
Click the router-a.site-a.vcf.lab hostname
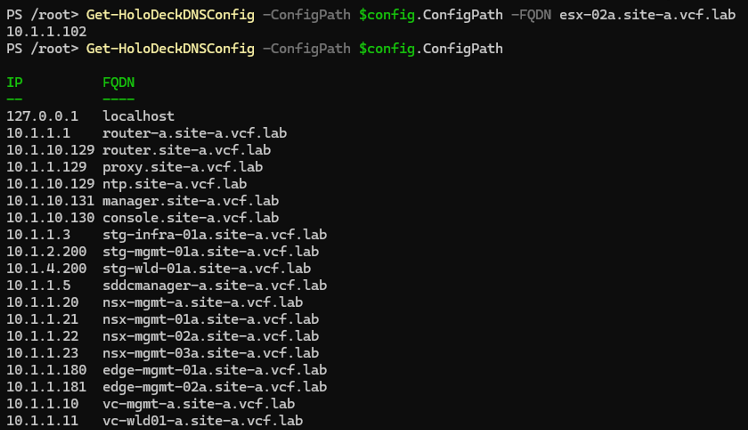pyautogui.click(x=195, y=133)
